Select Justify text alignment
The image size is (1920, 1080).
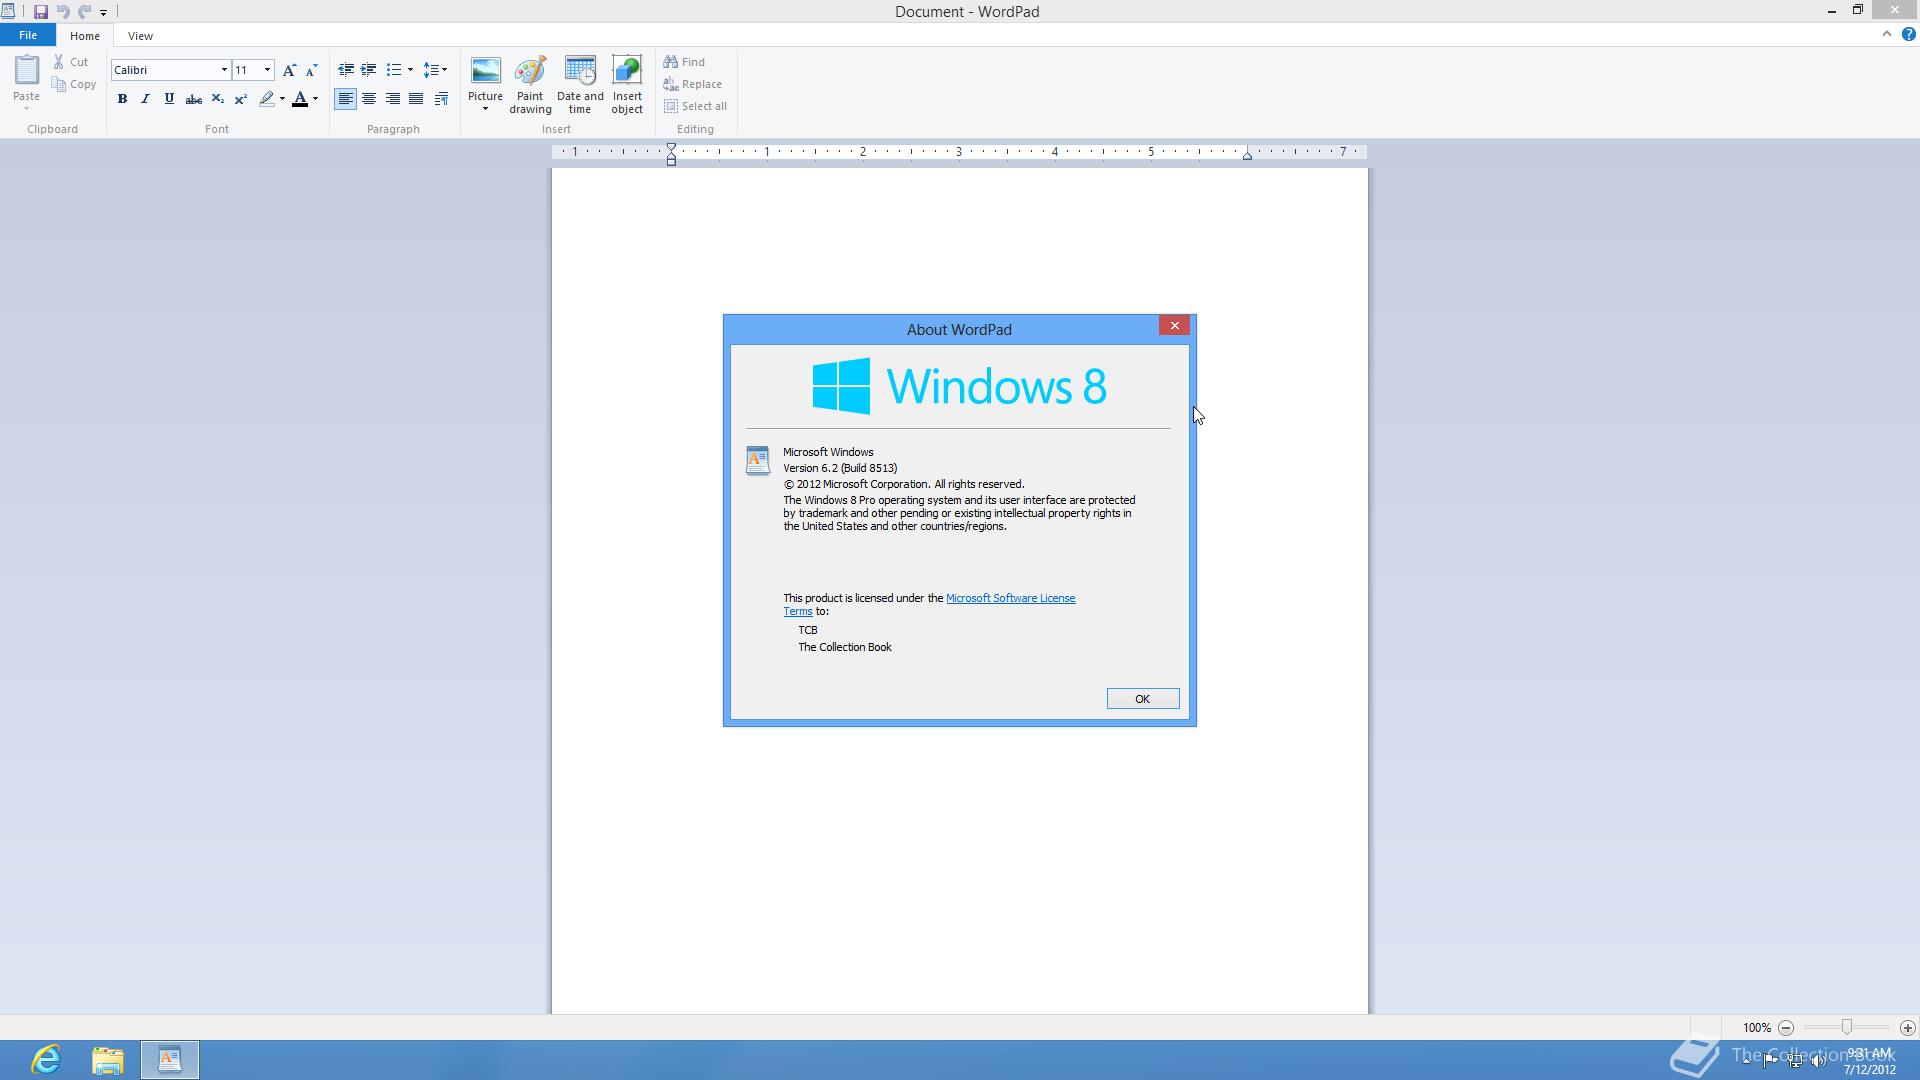click(416, 99)
